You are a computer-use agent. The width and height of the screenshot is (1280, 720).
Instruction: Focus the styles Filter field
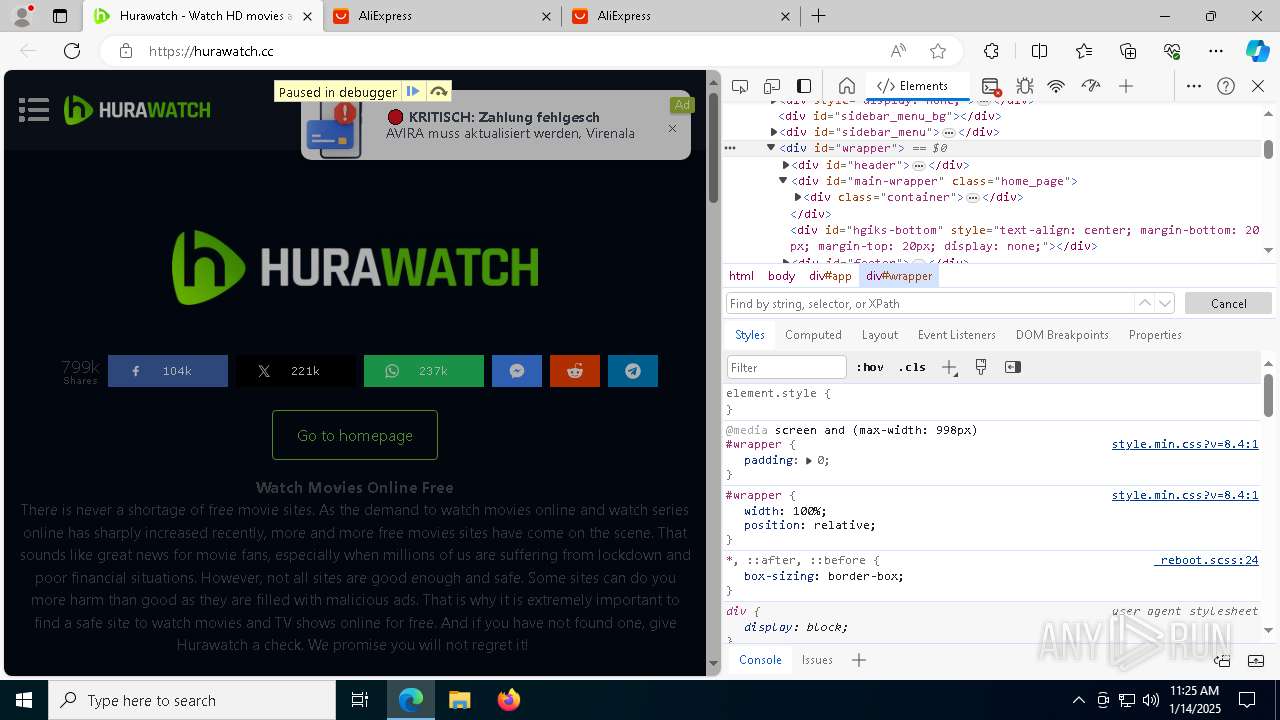(787, 367)
